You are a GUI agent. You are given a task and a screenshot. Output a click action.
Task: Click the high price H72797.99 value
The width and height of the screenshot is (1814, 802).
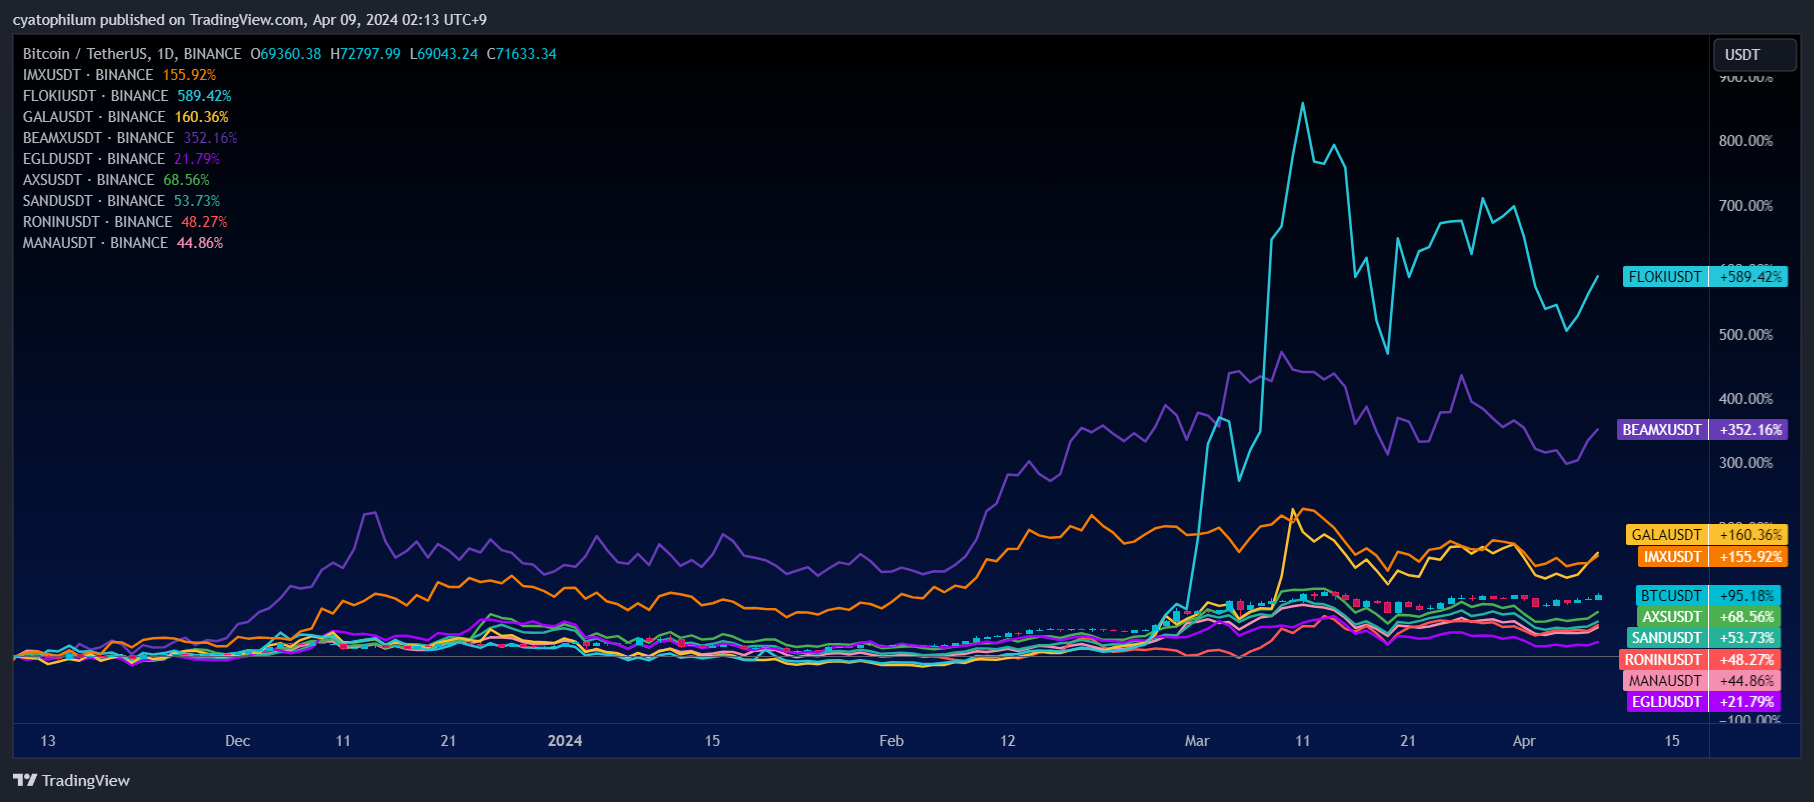pyautogui.click(x=365, y=54)
